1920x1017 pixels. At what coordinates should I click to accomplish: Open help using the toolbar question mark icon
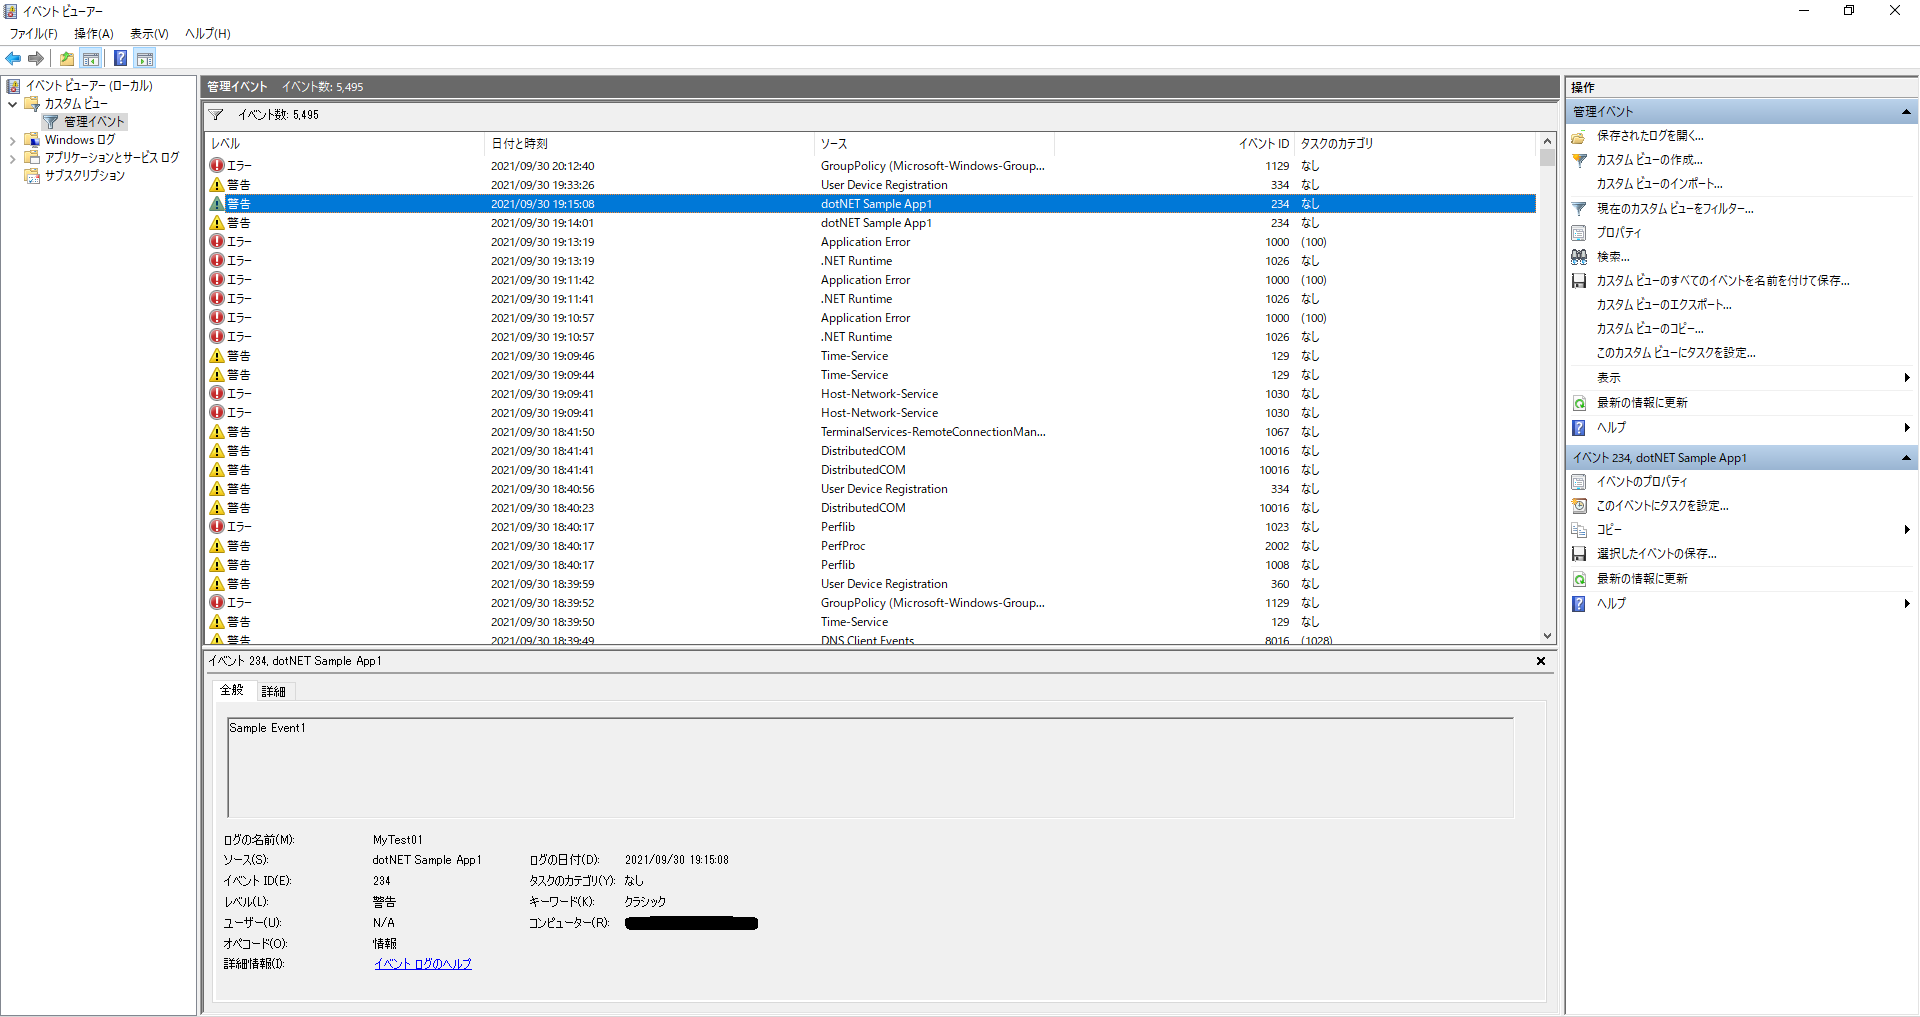point(120,58)
